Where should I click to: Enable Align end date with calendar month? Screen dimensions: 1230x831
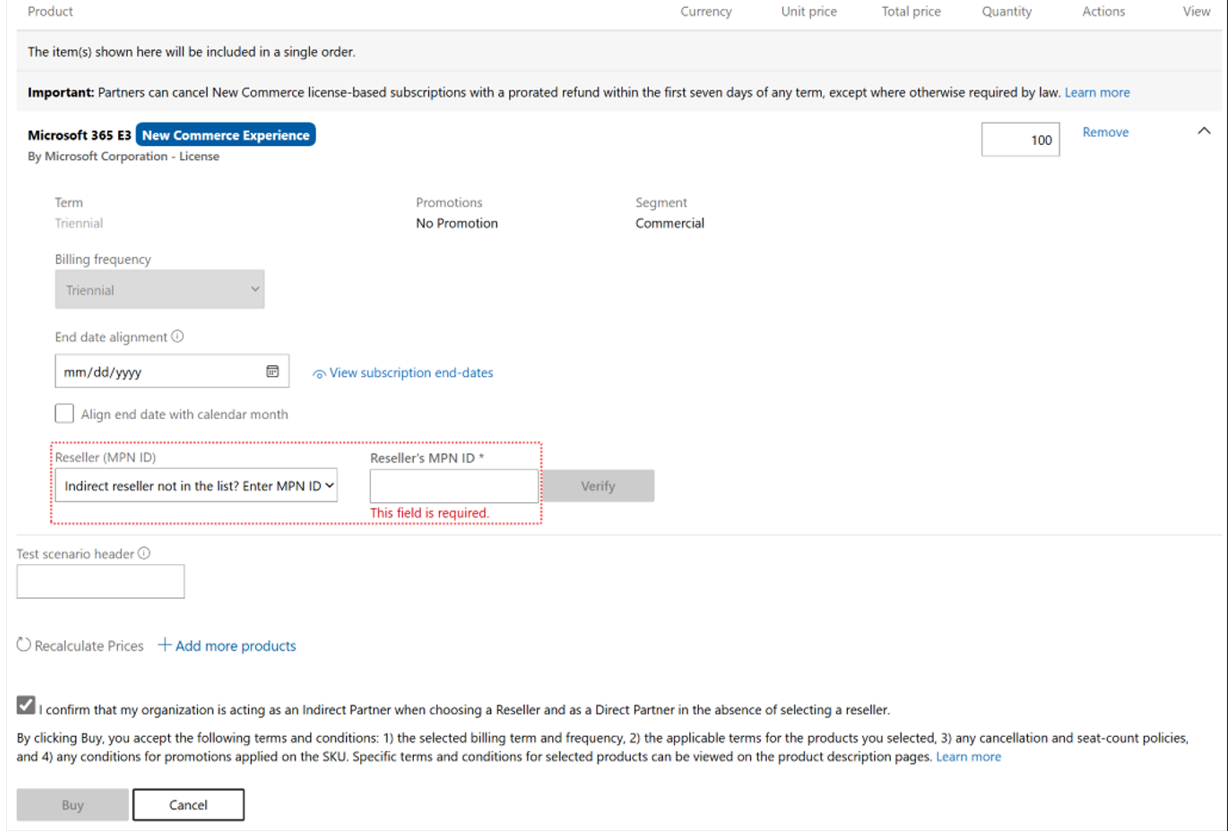point(65,414)
